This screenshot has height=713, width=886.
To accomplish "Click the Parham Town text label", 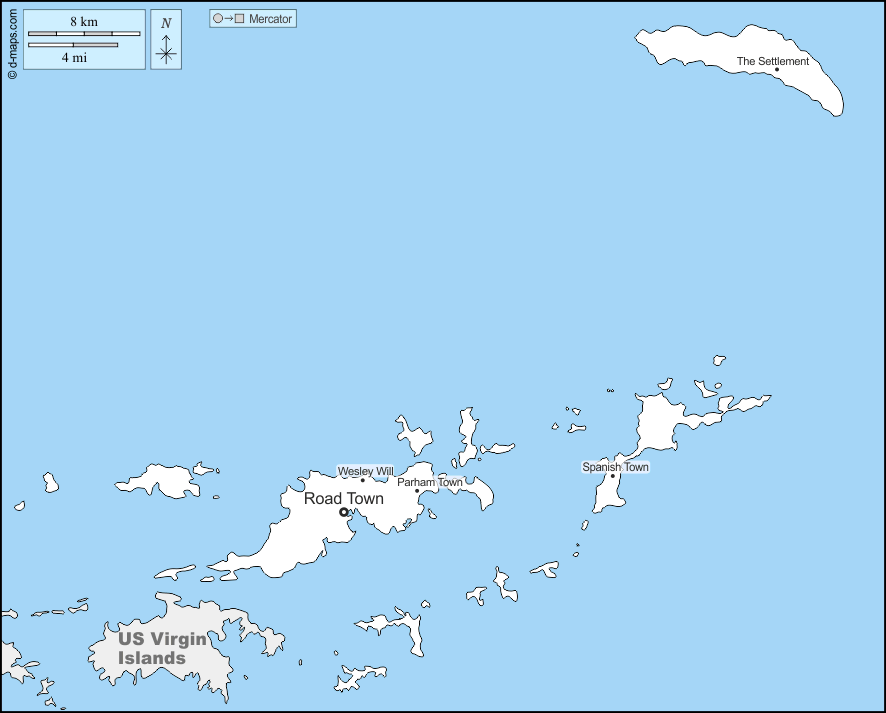I will tap(430, 482).
